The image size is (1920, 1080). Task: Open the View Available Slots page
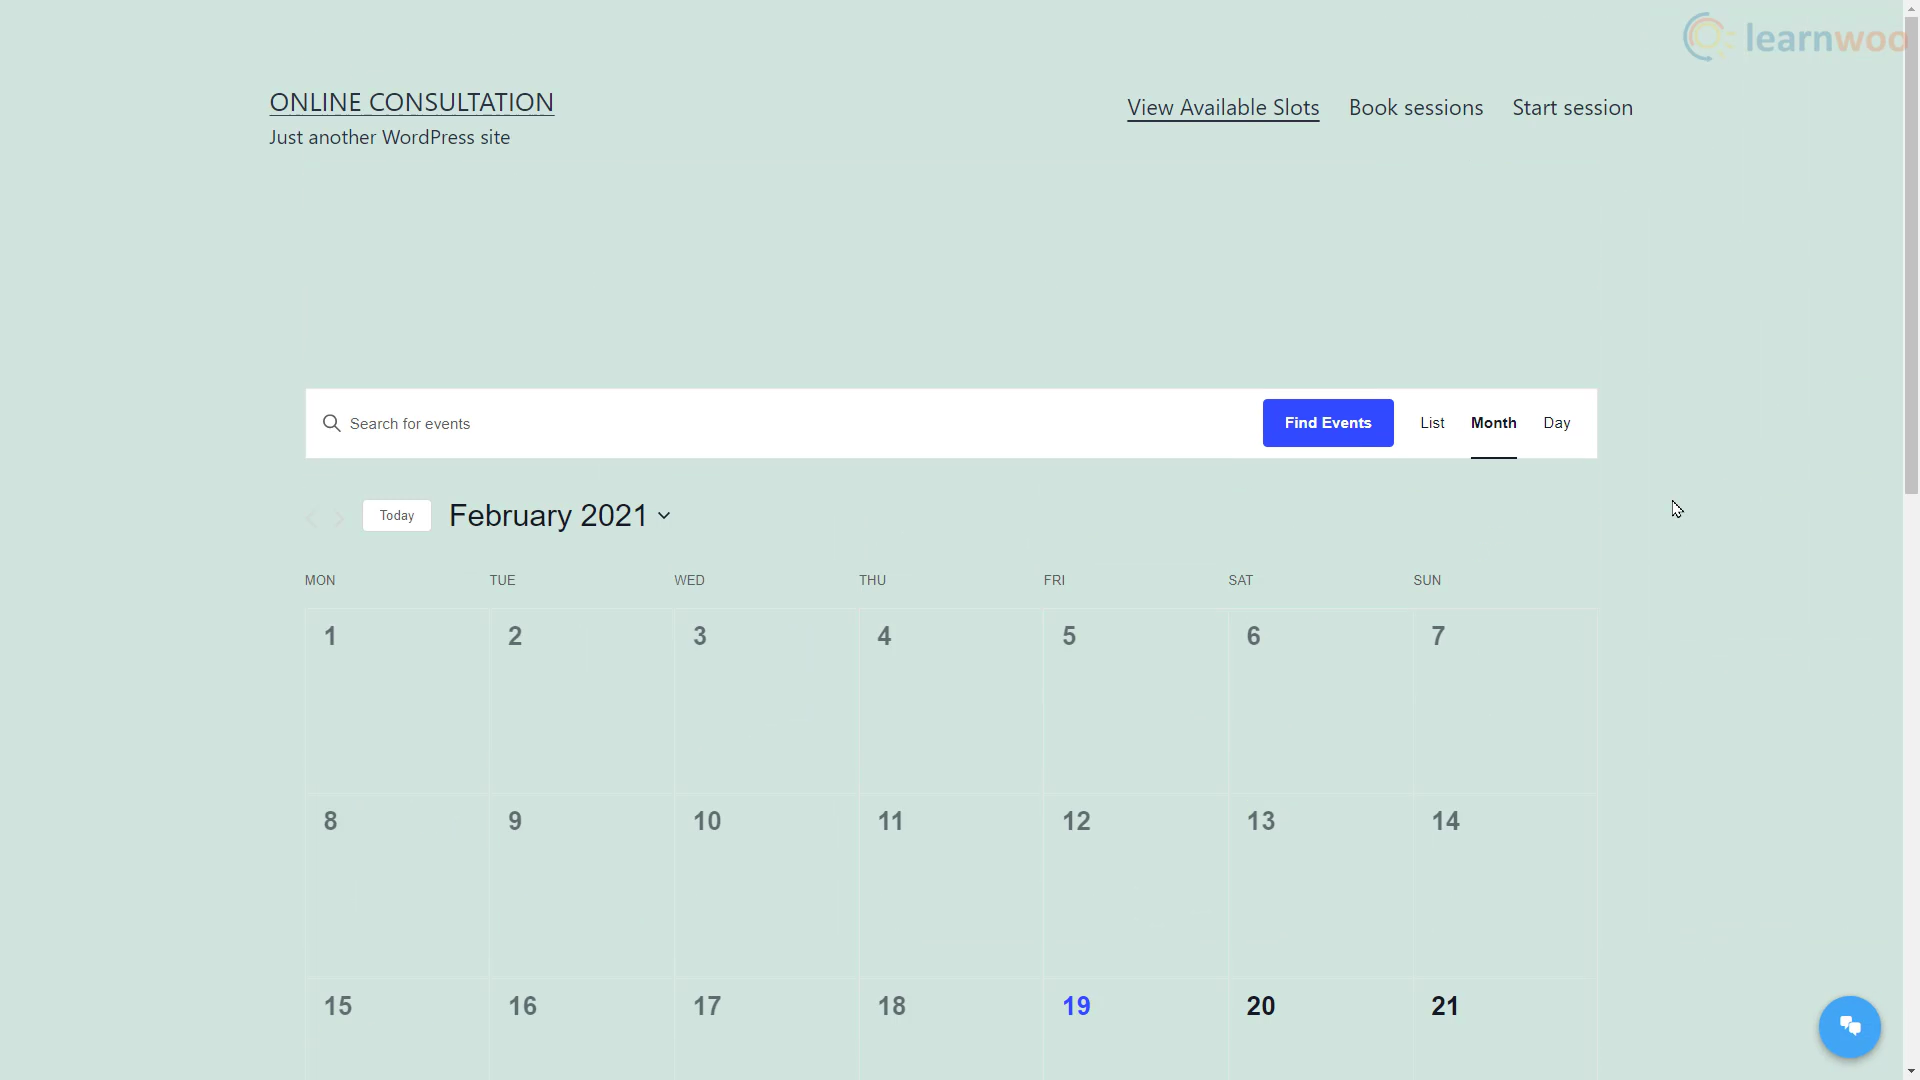pyautogui.click(x=1222, y=107)
